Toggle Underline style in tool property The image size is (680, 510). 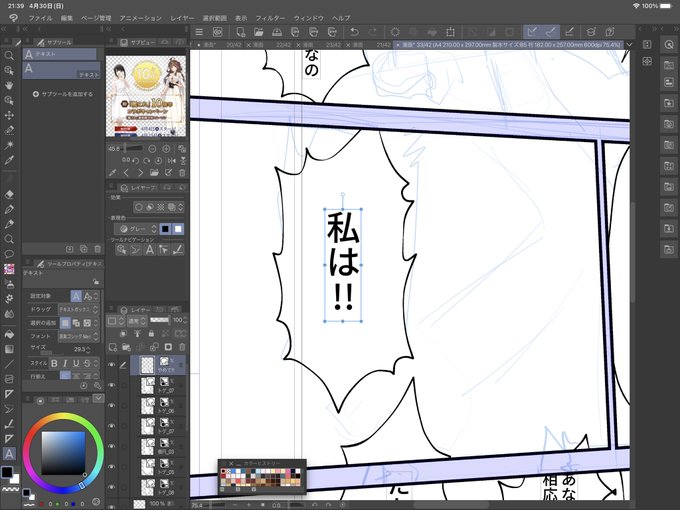pos(76,363)
